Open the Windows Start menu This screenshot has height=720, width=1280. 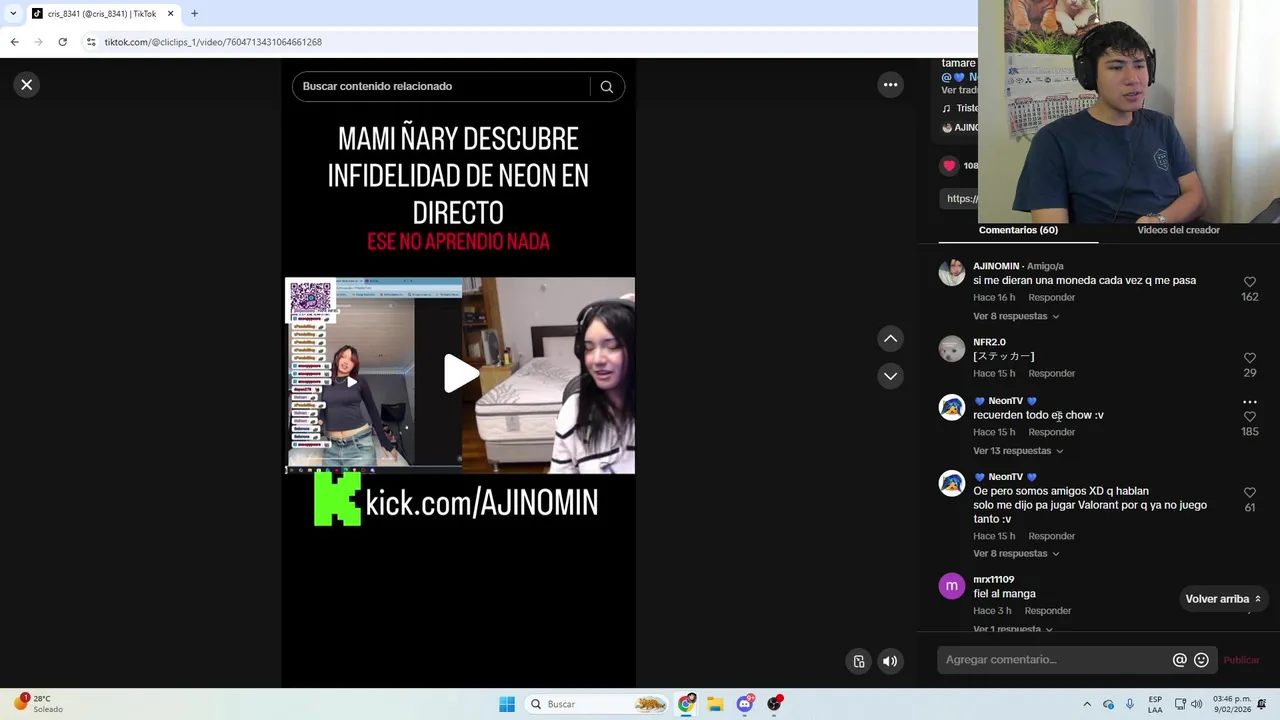pos(507,704)
